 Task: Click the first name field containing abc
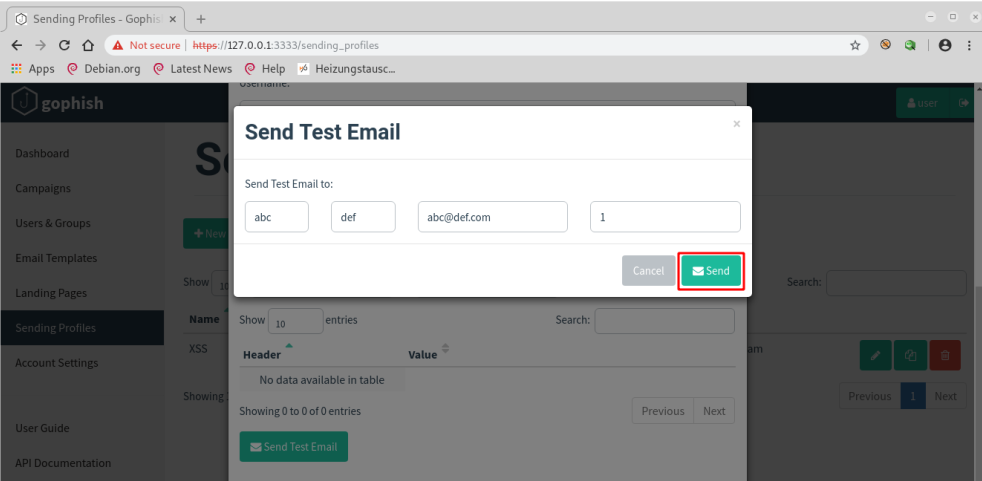[277, 217]
